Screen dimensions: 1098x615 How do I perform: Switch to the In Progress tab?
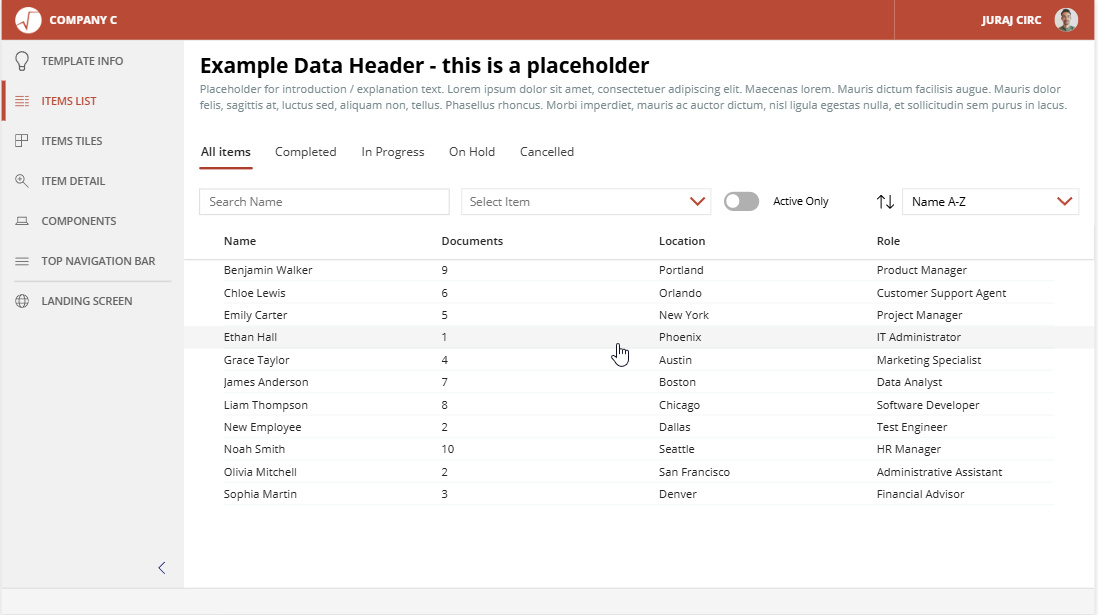393,152
